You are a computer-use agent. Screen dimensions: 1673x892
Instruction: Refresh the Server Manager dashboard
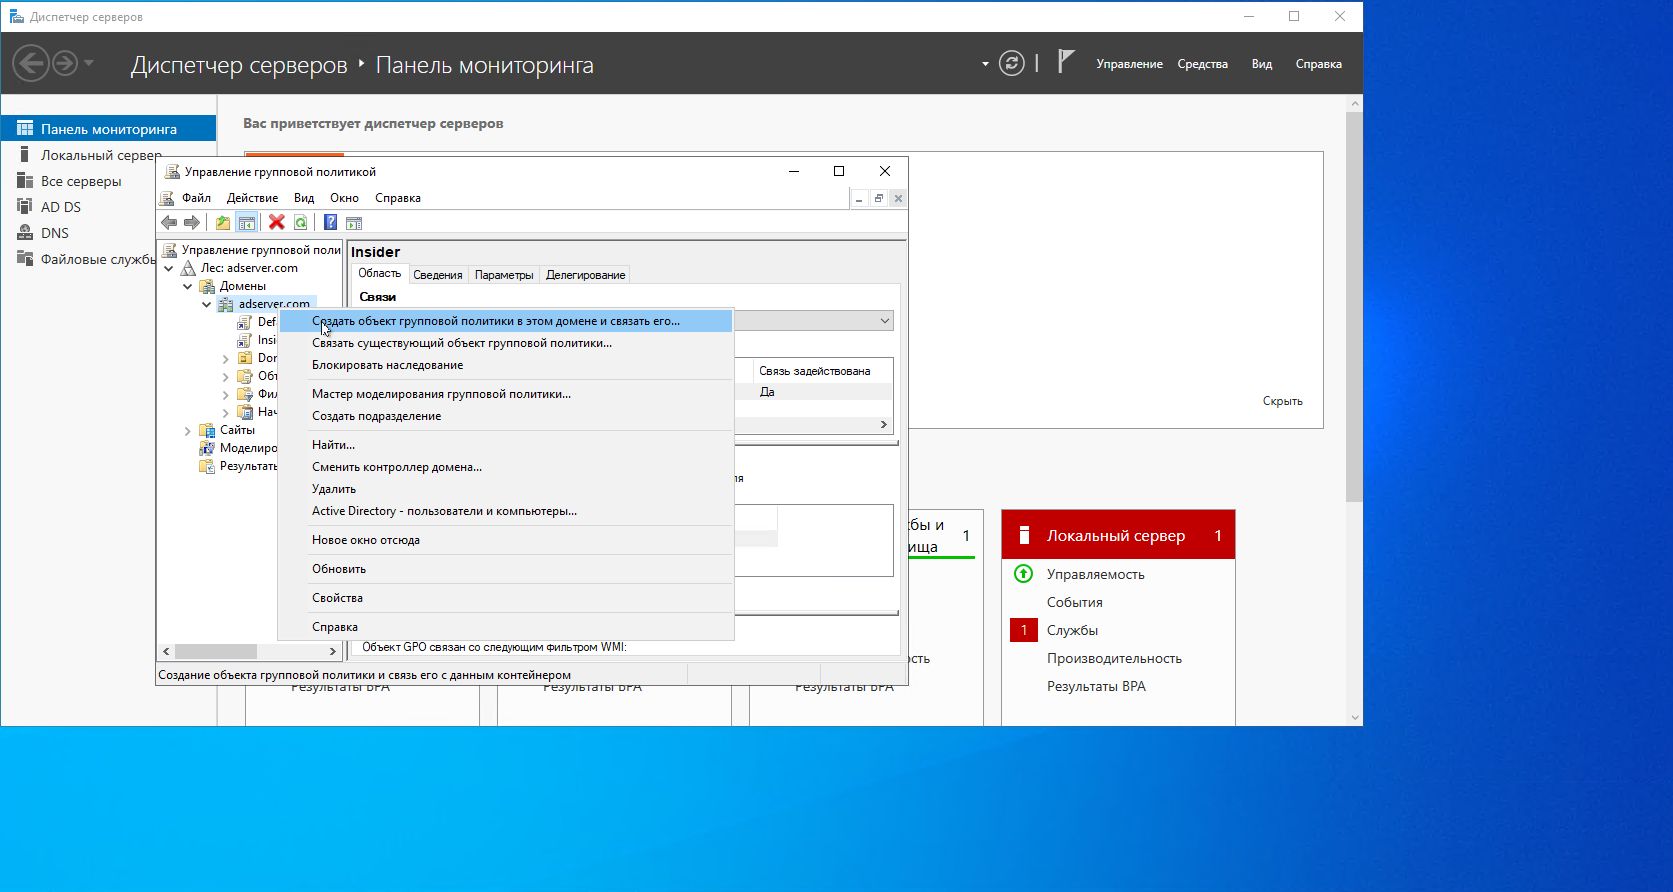pyautogui.click(x=1012, y=64)
